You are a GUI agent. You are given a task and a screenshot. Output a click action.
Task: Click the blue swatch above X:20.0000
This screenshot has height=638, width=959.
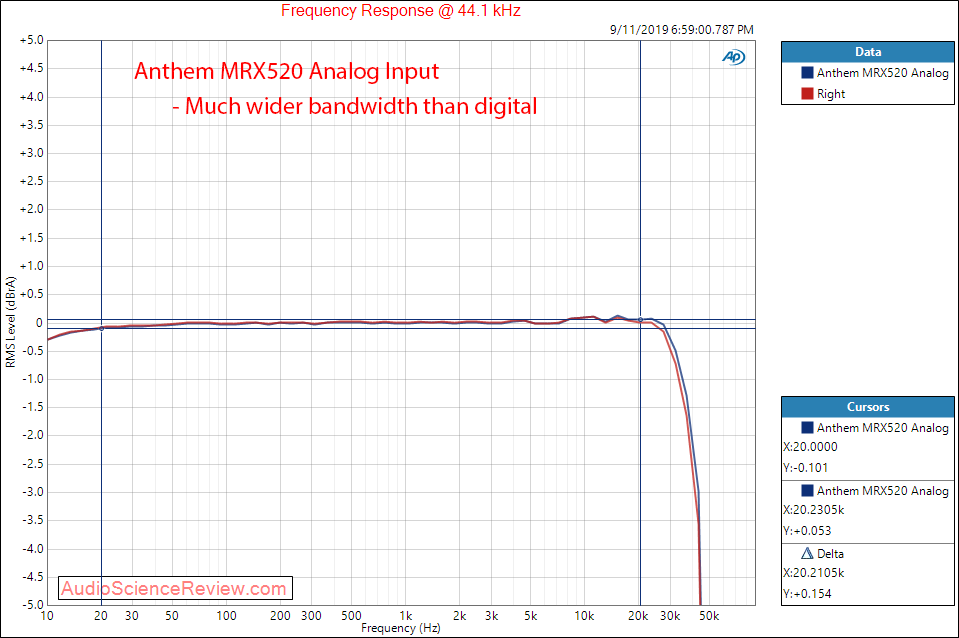[x=807, y=428]
